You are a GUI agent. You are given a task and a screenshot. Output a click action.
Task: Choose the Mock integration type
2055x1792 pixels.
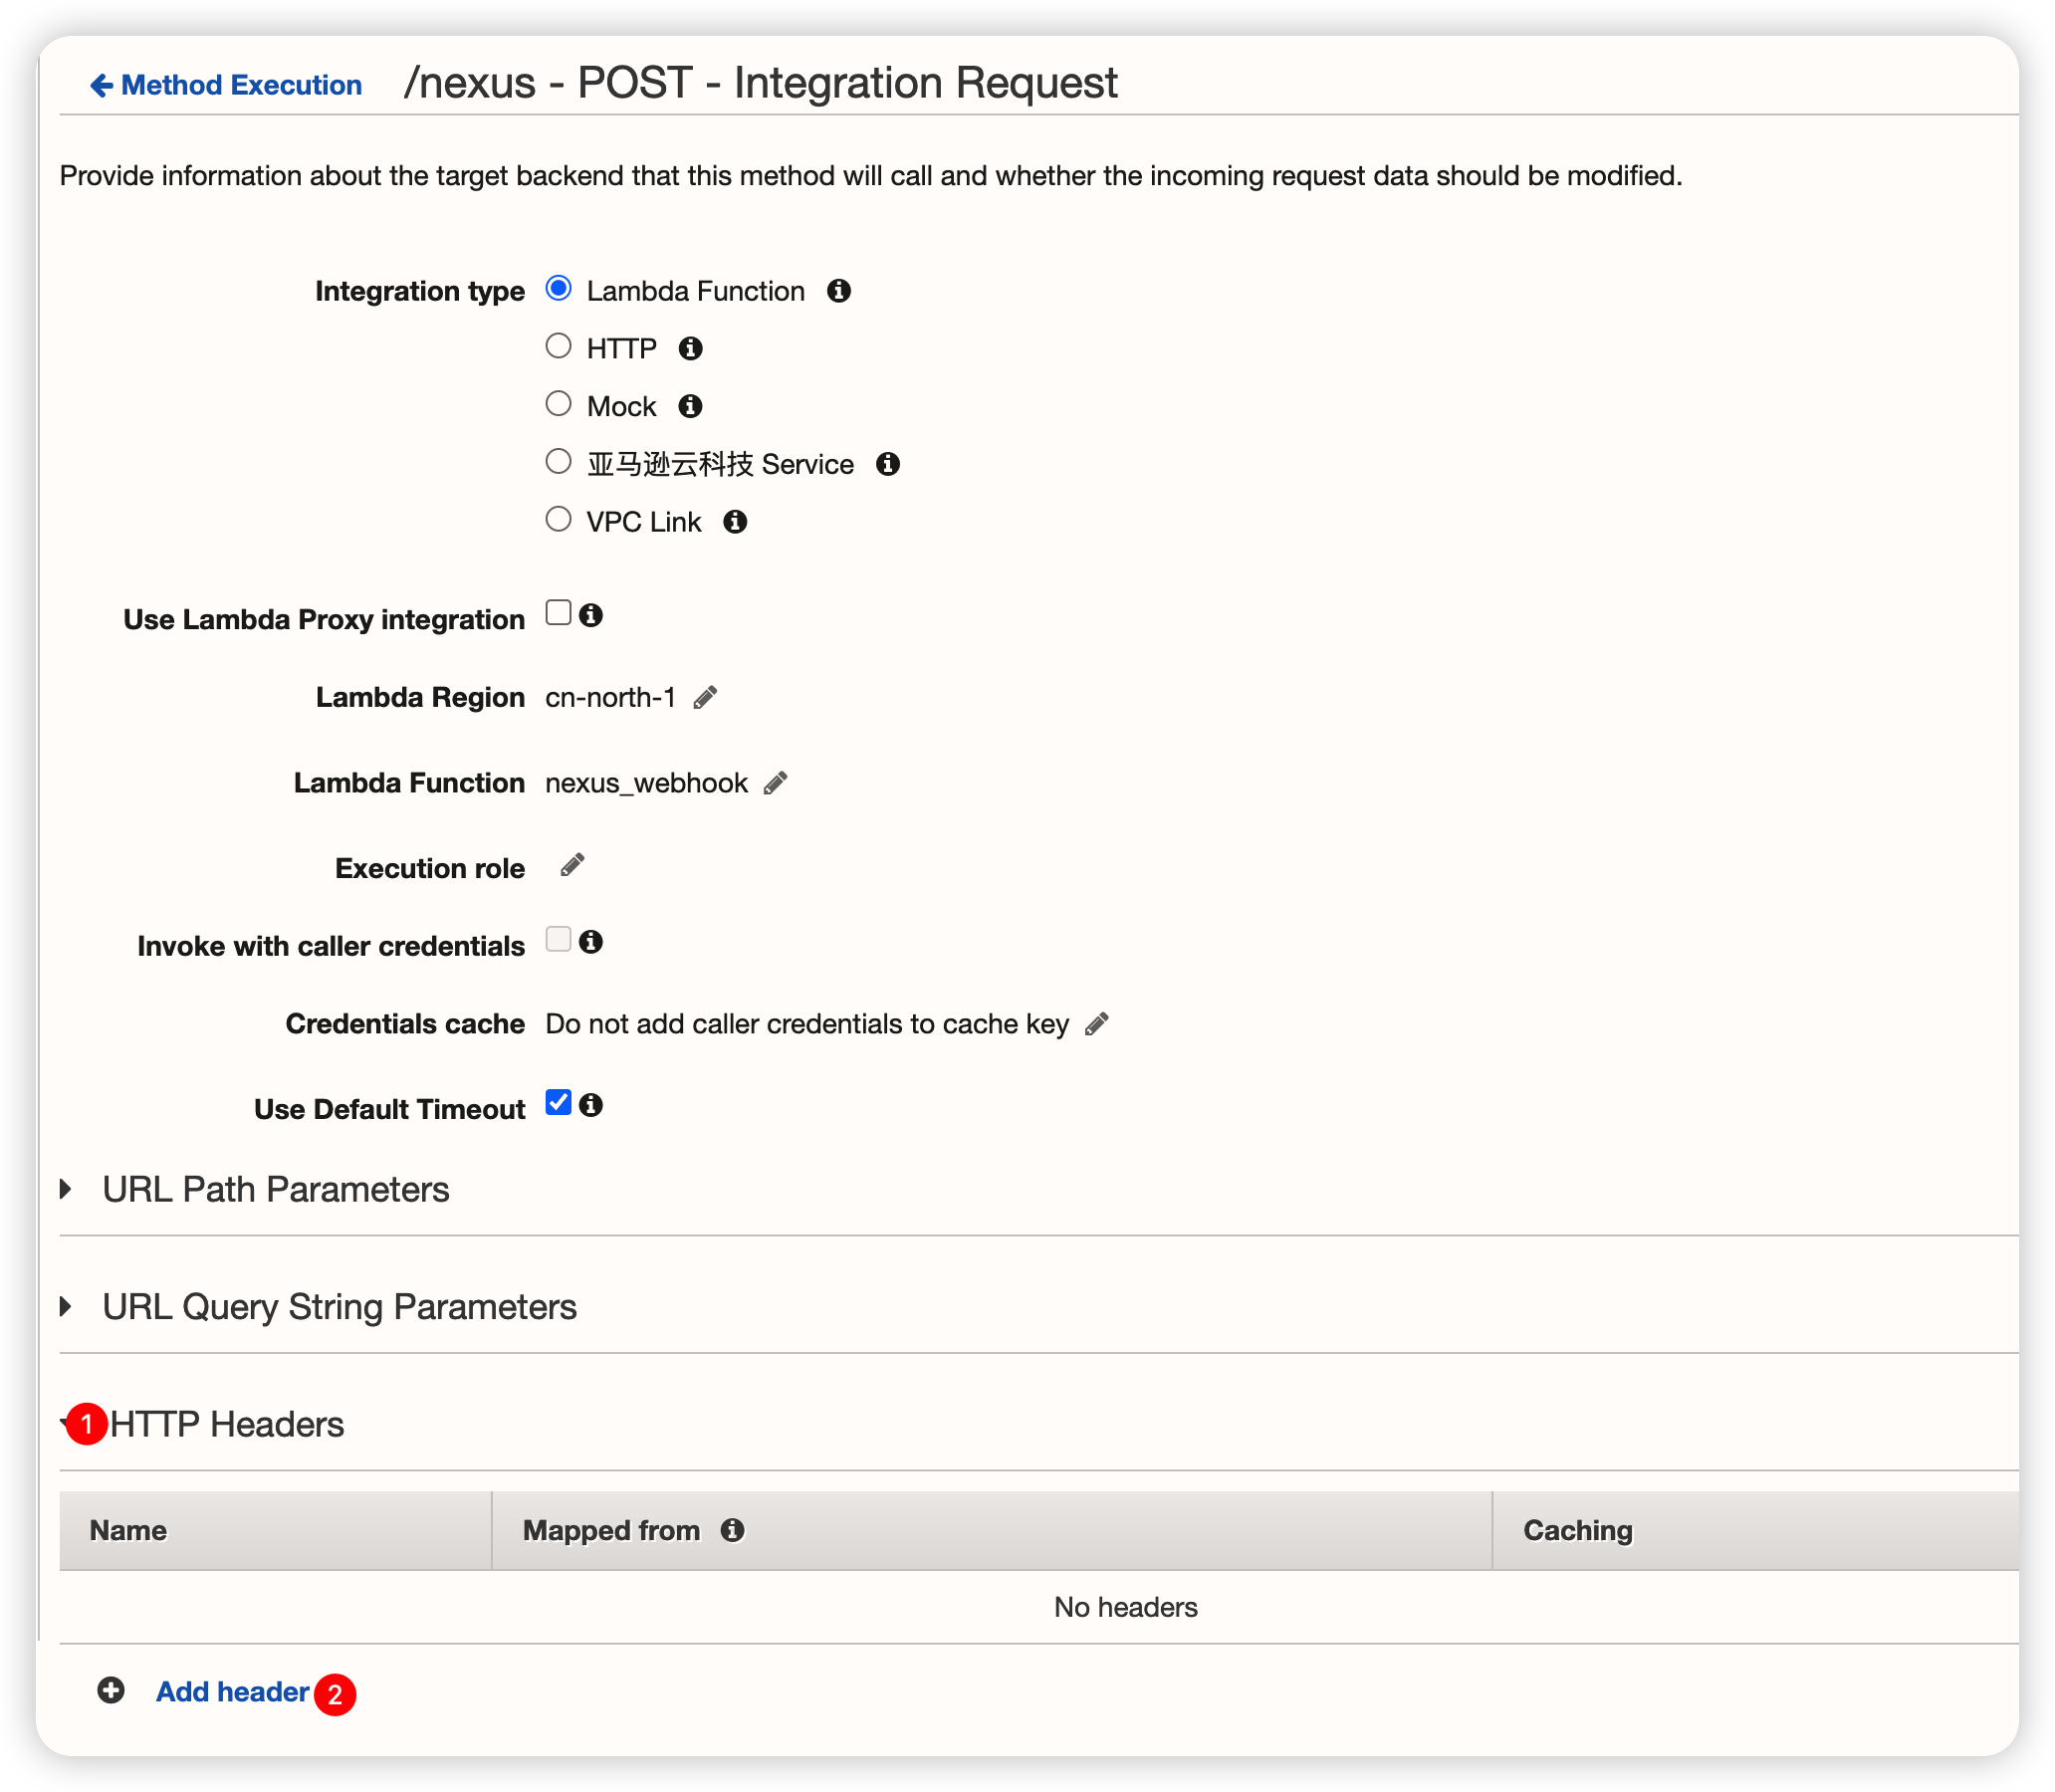pyautogui.click(x=558, y=404)
